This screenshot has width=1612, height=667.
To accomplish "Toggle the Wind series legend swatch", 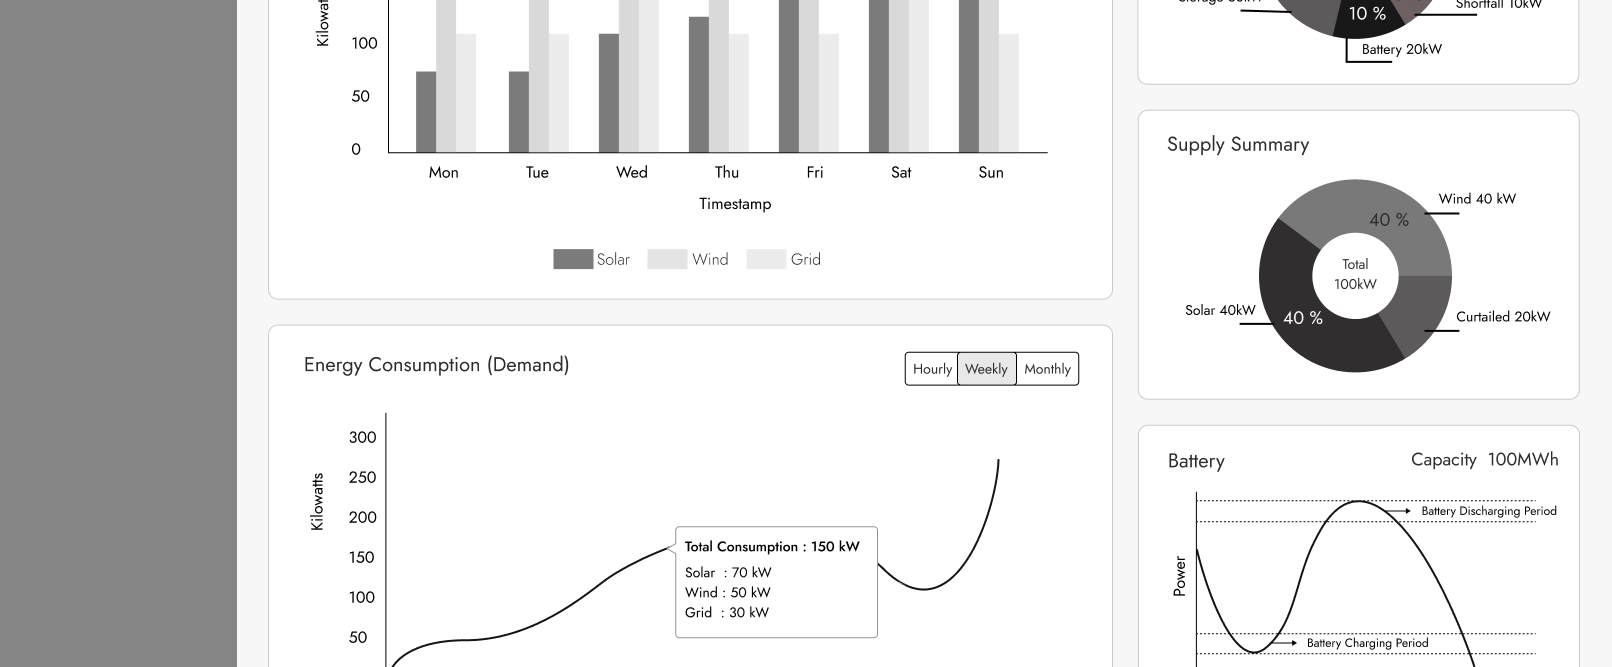I will point(667,259).
